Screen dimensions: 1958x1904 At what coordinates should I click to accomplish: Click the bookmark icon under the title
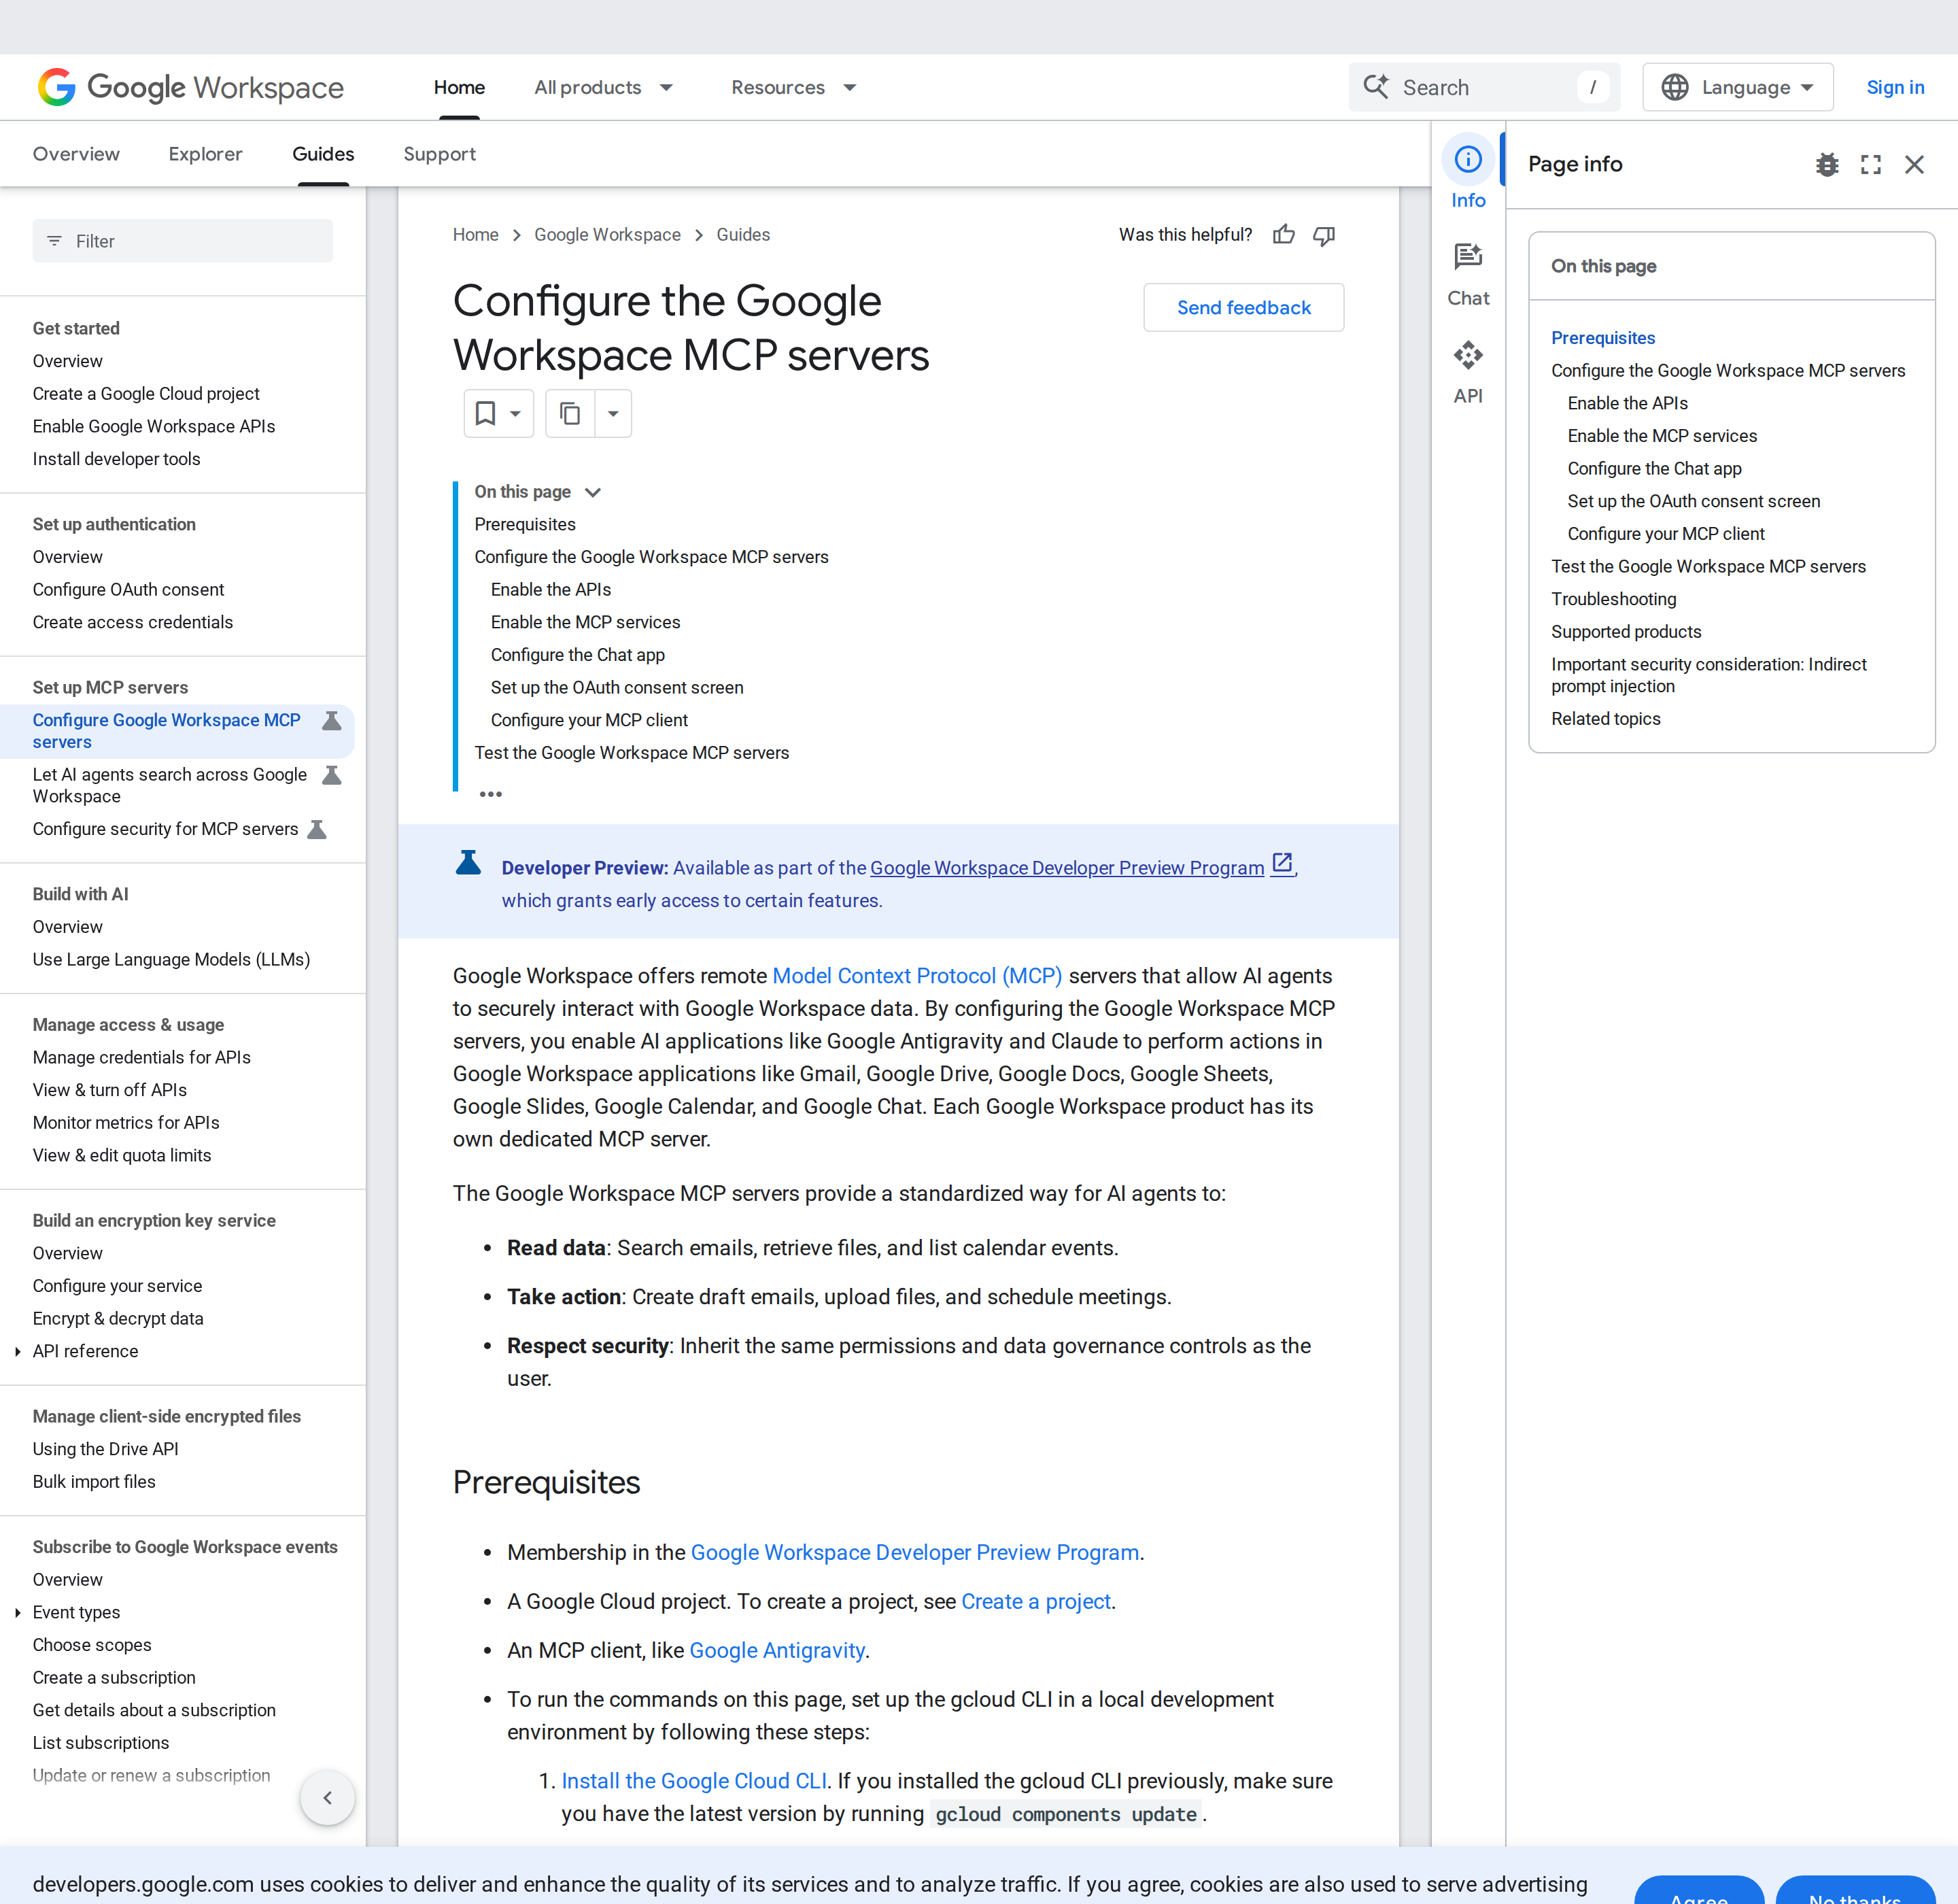click(485, 413)
